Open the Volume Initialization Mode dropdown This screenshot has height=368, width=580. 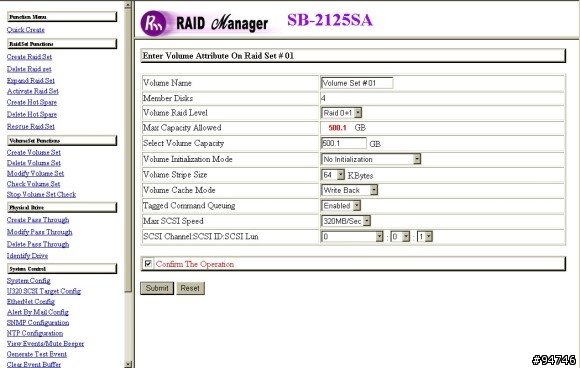tap(371, 159)
